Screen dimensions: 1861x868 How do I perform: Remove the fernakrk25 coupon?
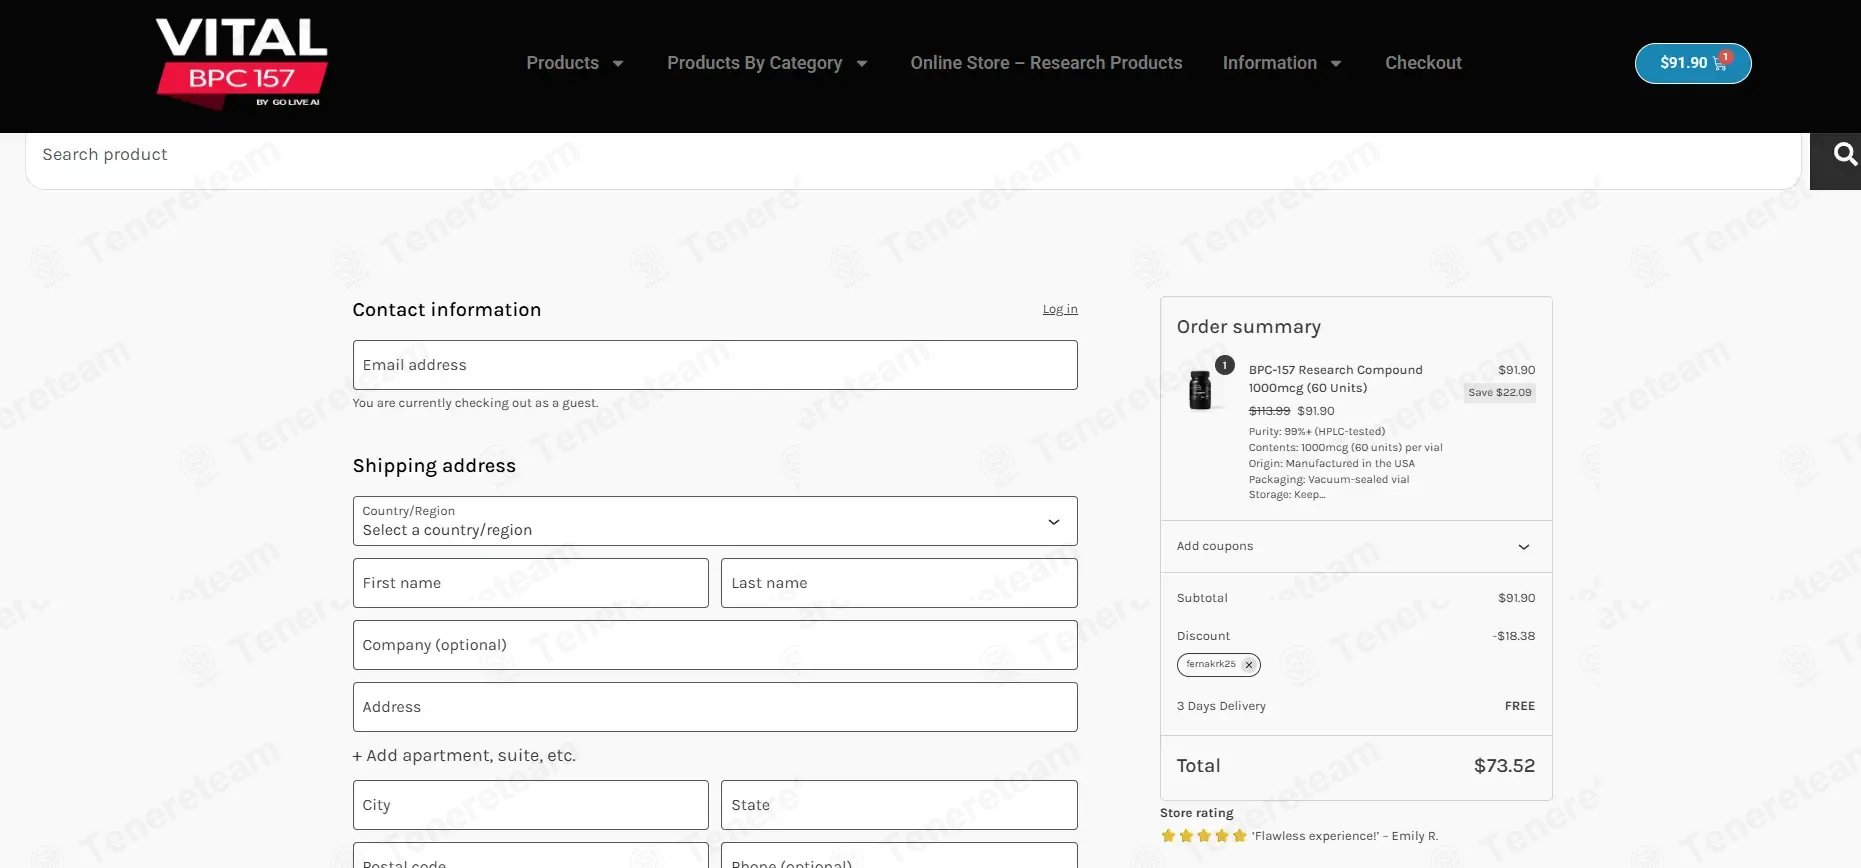[x=1248, y=665]
